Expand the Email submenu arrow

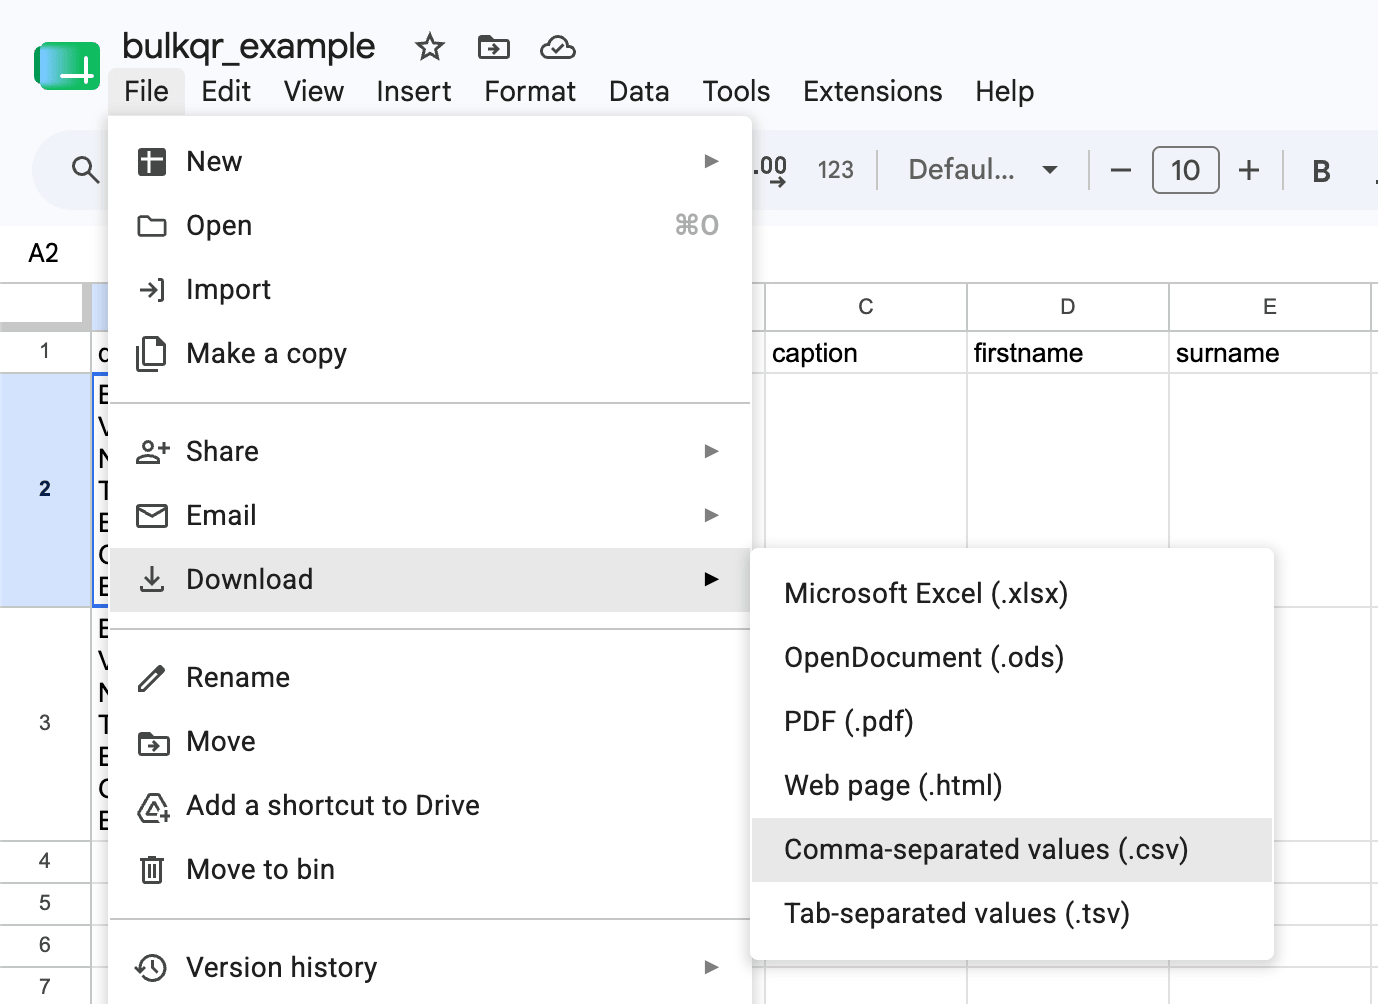coord(711,515)
